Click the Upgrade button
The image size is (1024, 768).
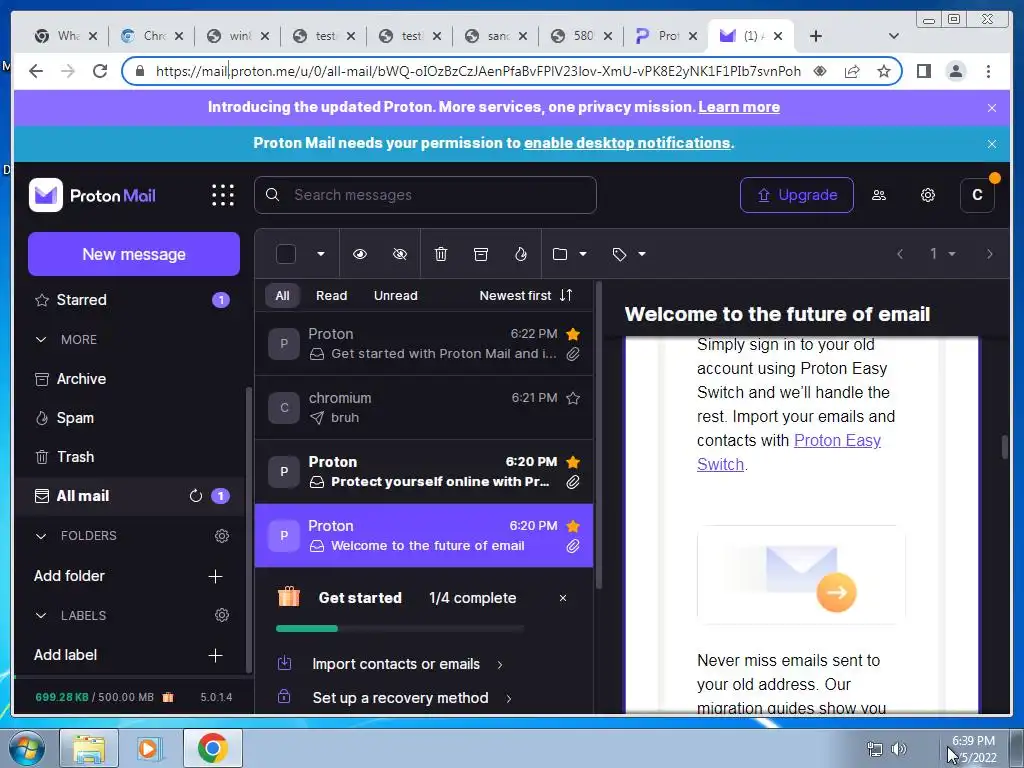796,195
